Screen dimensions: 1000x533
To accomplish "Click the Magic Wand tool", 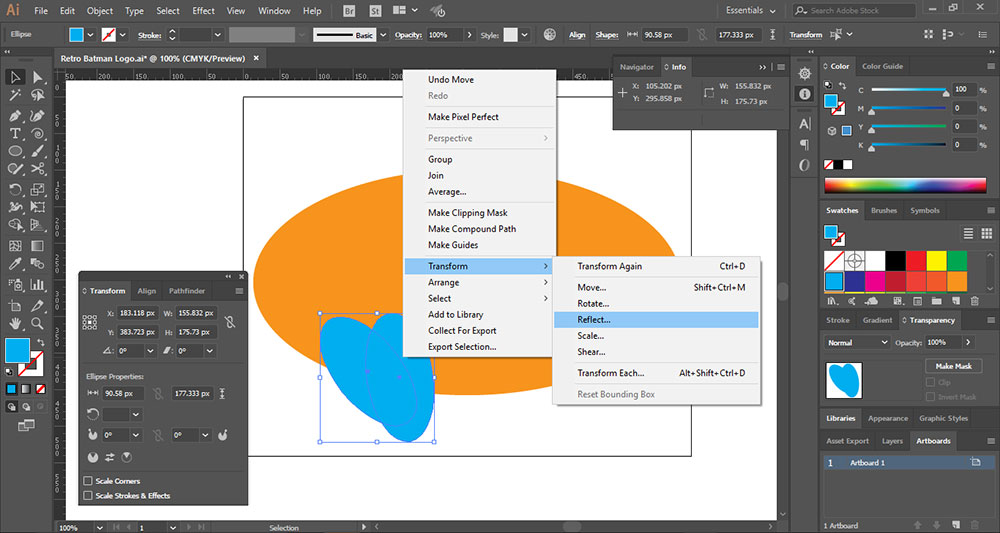I will 16,96.
